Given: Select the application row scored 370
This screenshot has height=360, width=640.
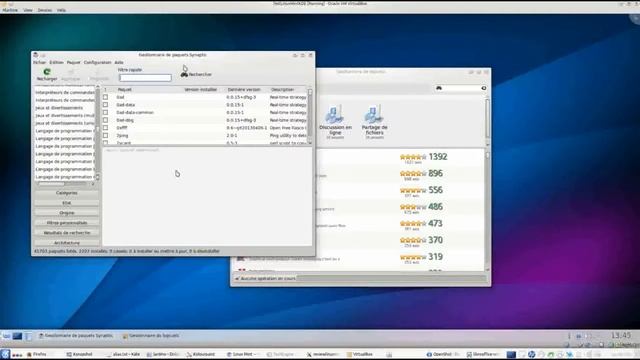Looking at the screenshot, I should tap(359, 241).
